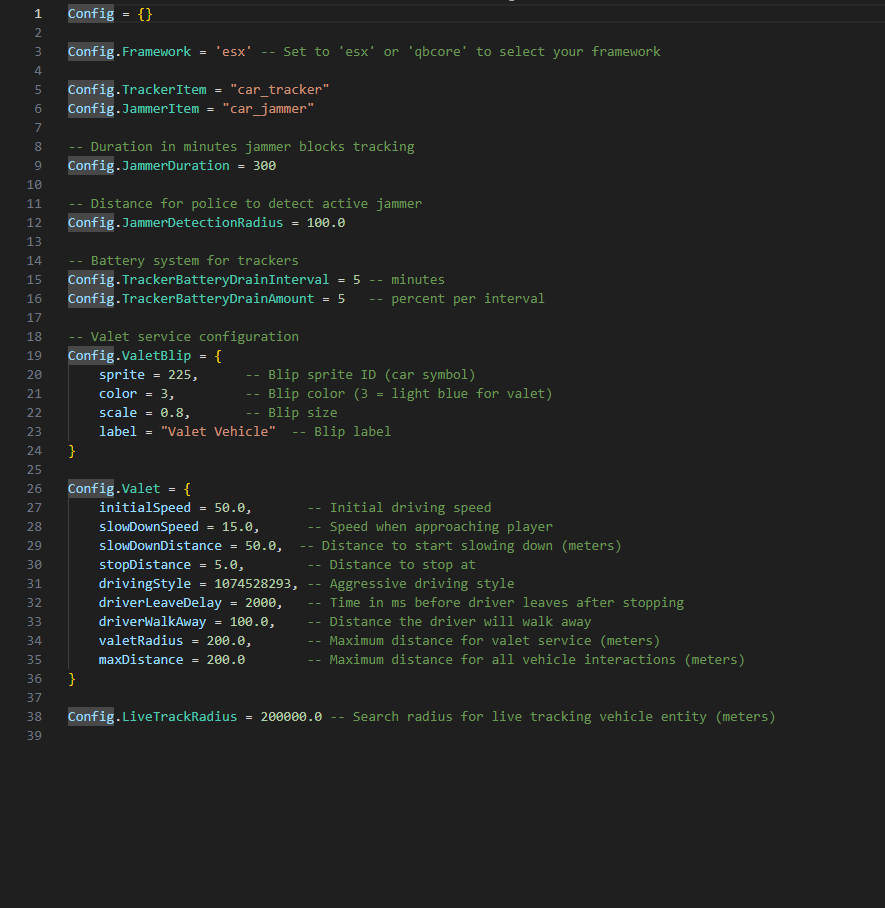Screen dimensions: 885x908
Task: Click the JammerDetectionRadius property name
Action: 202,223
